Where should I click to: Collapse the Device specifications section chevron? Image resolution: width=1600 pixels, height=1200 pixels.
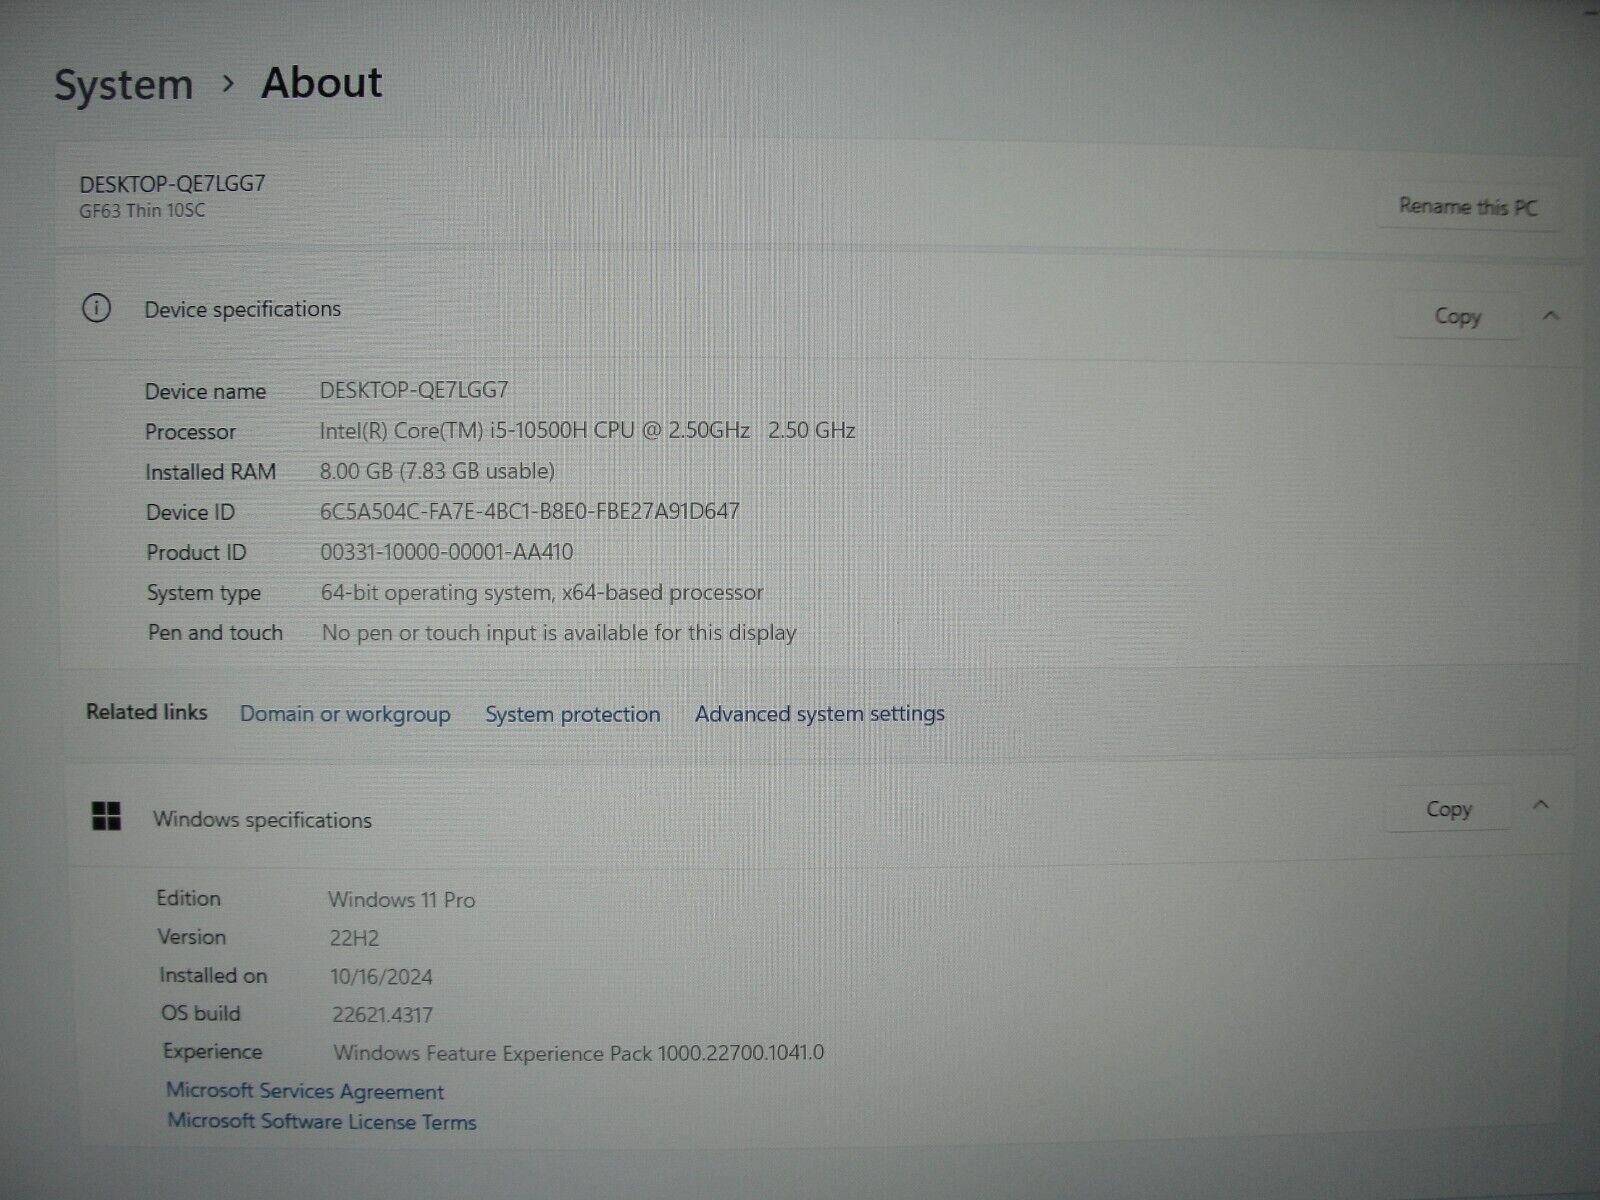[x=1551, y=316]
